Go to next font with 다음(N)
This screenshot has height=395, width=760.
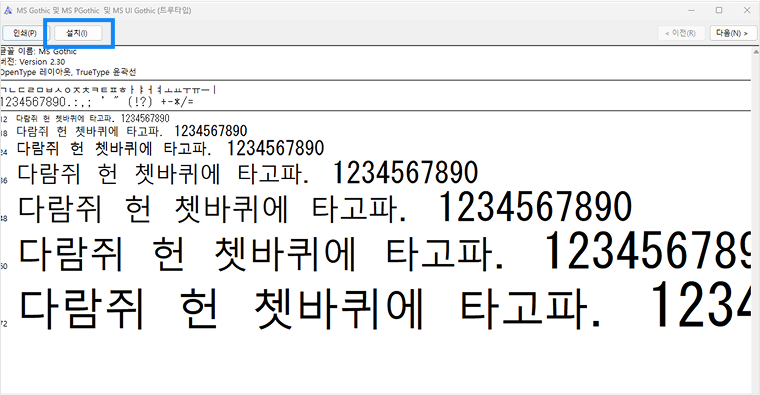[x=732, y=33]
